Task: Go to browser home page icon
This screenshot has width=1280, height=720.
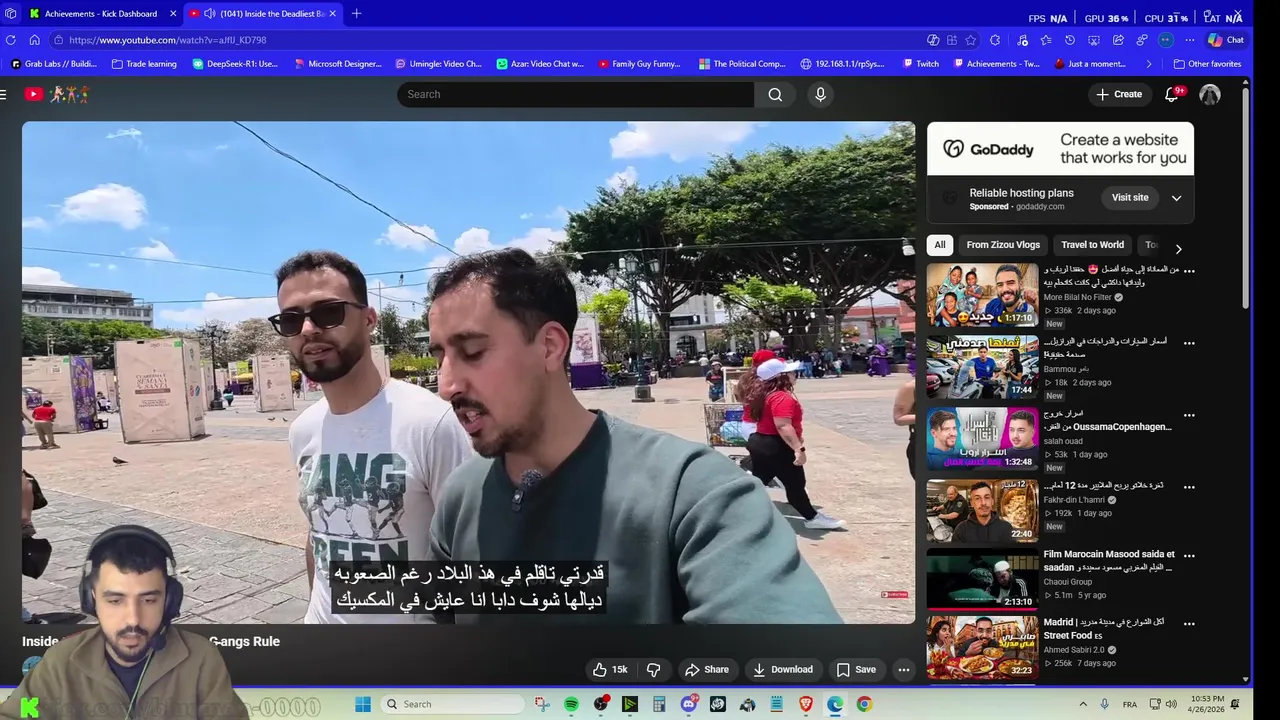Action: pos(34,40)
